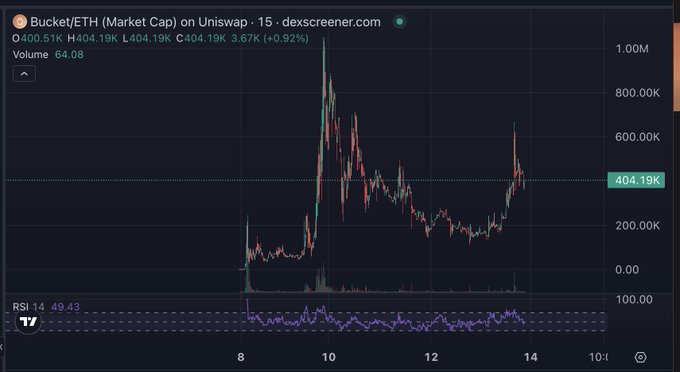Click the 1.00M price axis label
680x372 pixels.
(x=632, y=49)
